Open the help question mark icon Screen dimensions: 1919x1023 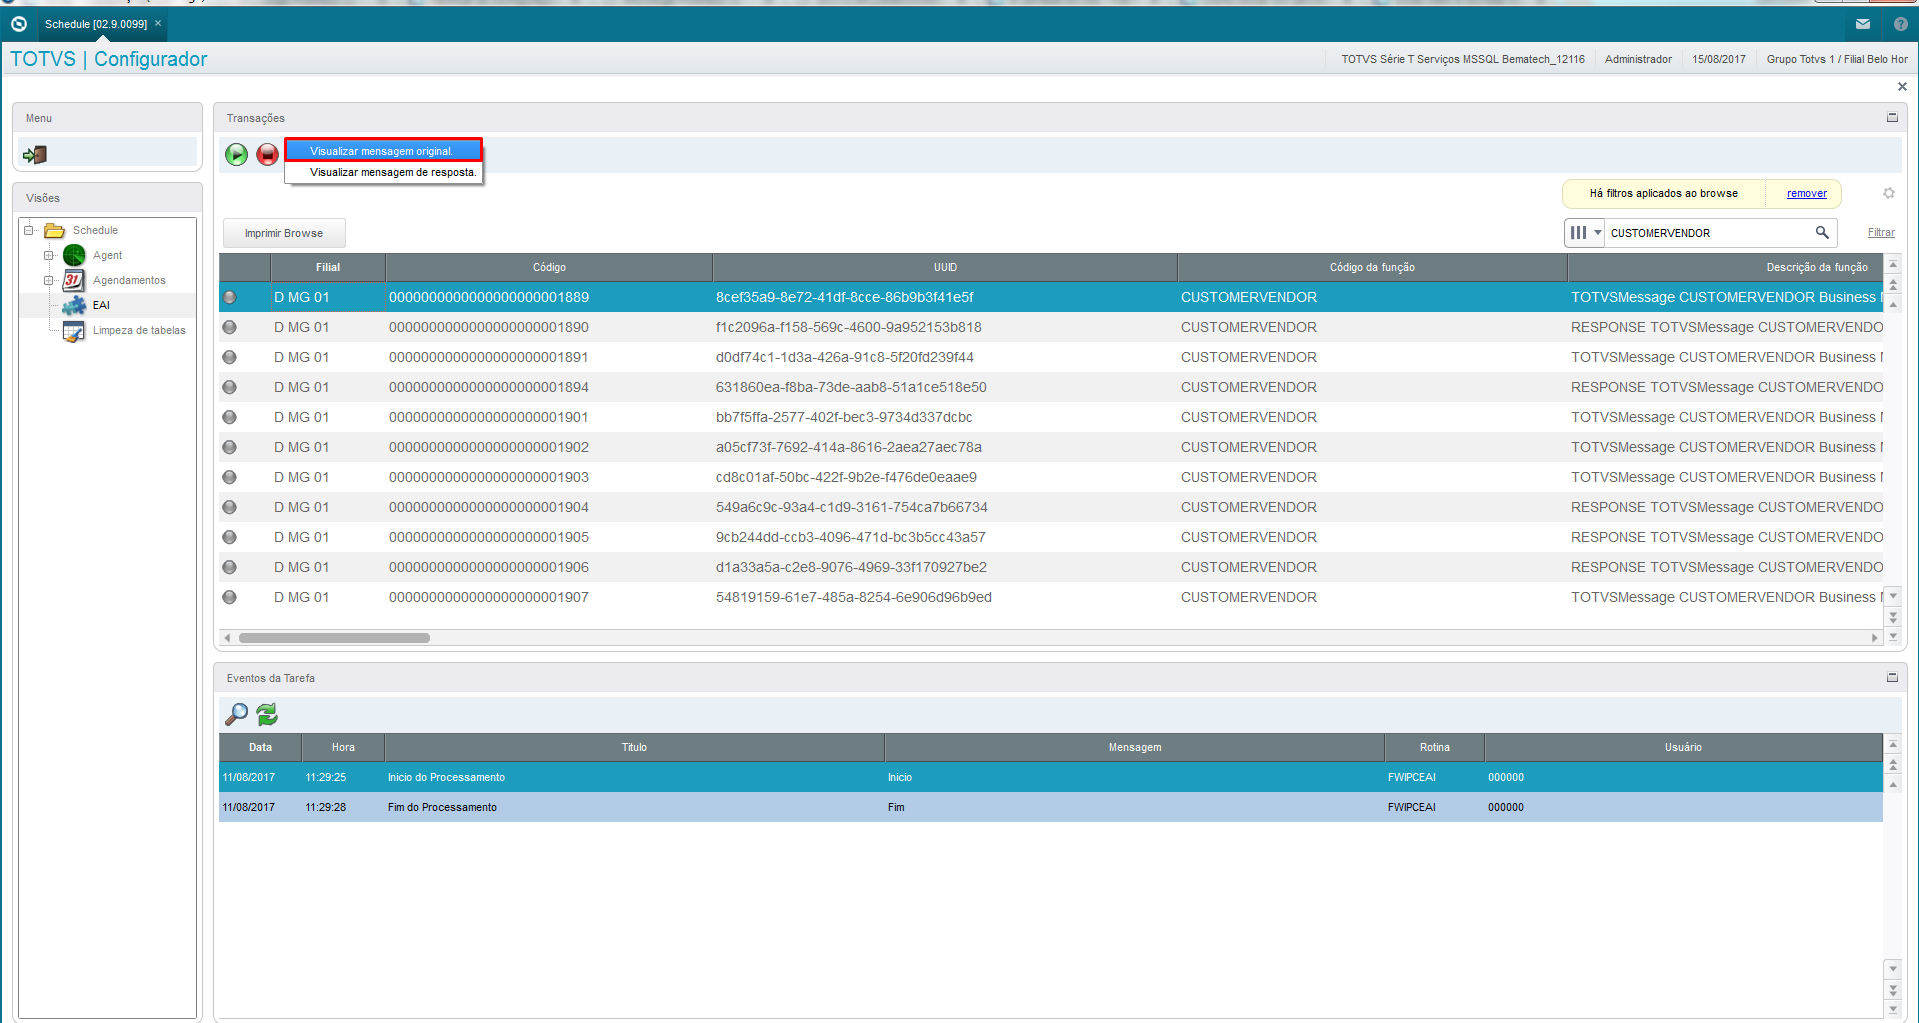1900,24
